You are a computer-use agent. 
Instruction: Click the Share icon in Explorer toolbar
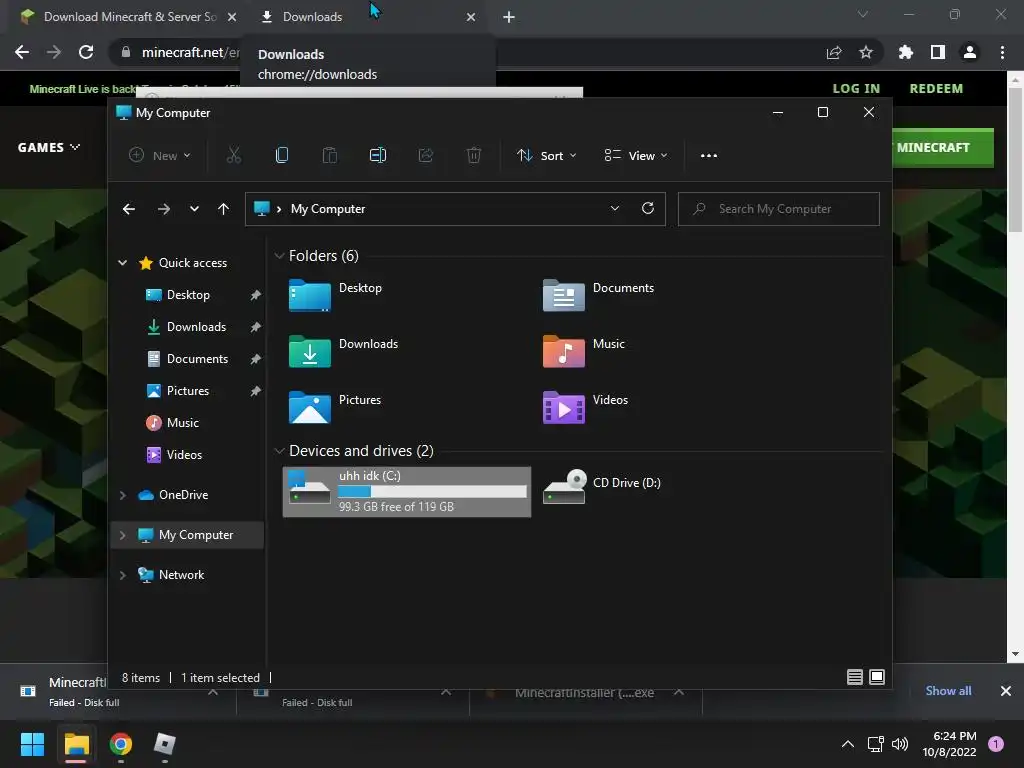pyautogui.click(x=426, y=155)
